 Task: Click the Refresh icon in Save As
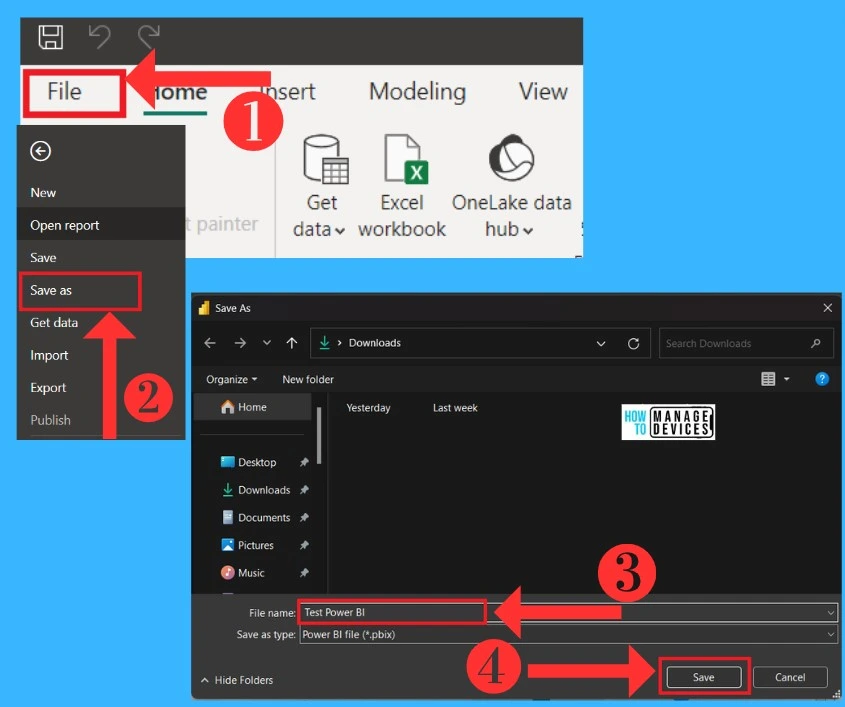[634, 343]
